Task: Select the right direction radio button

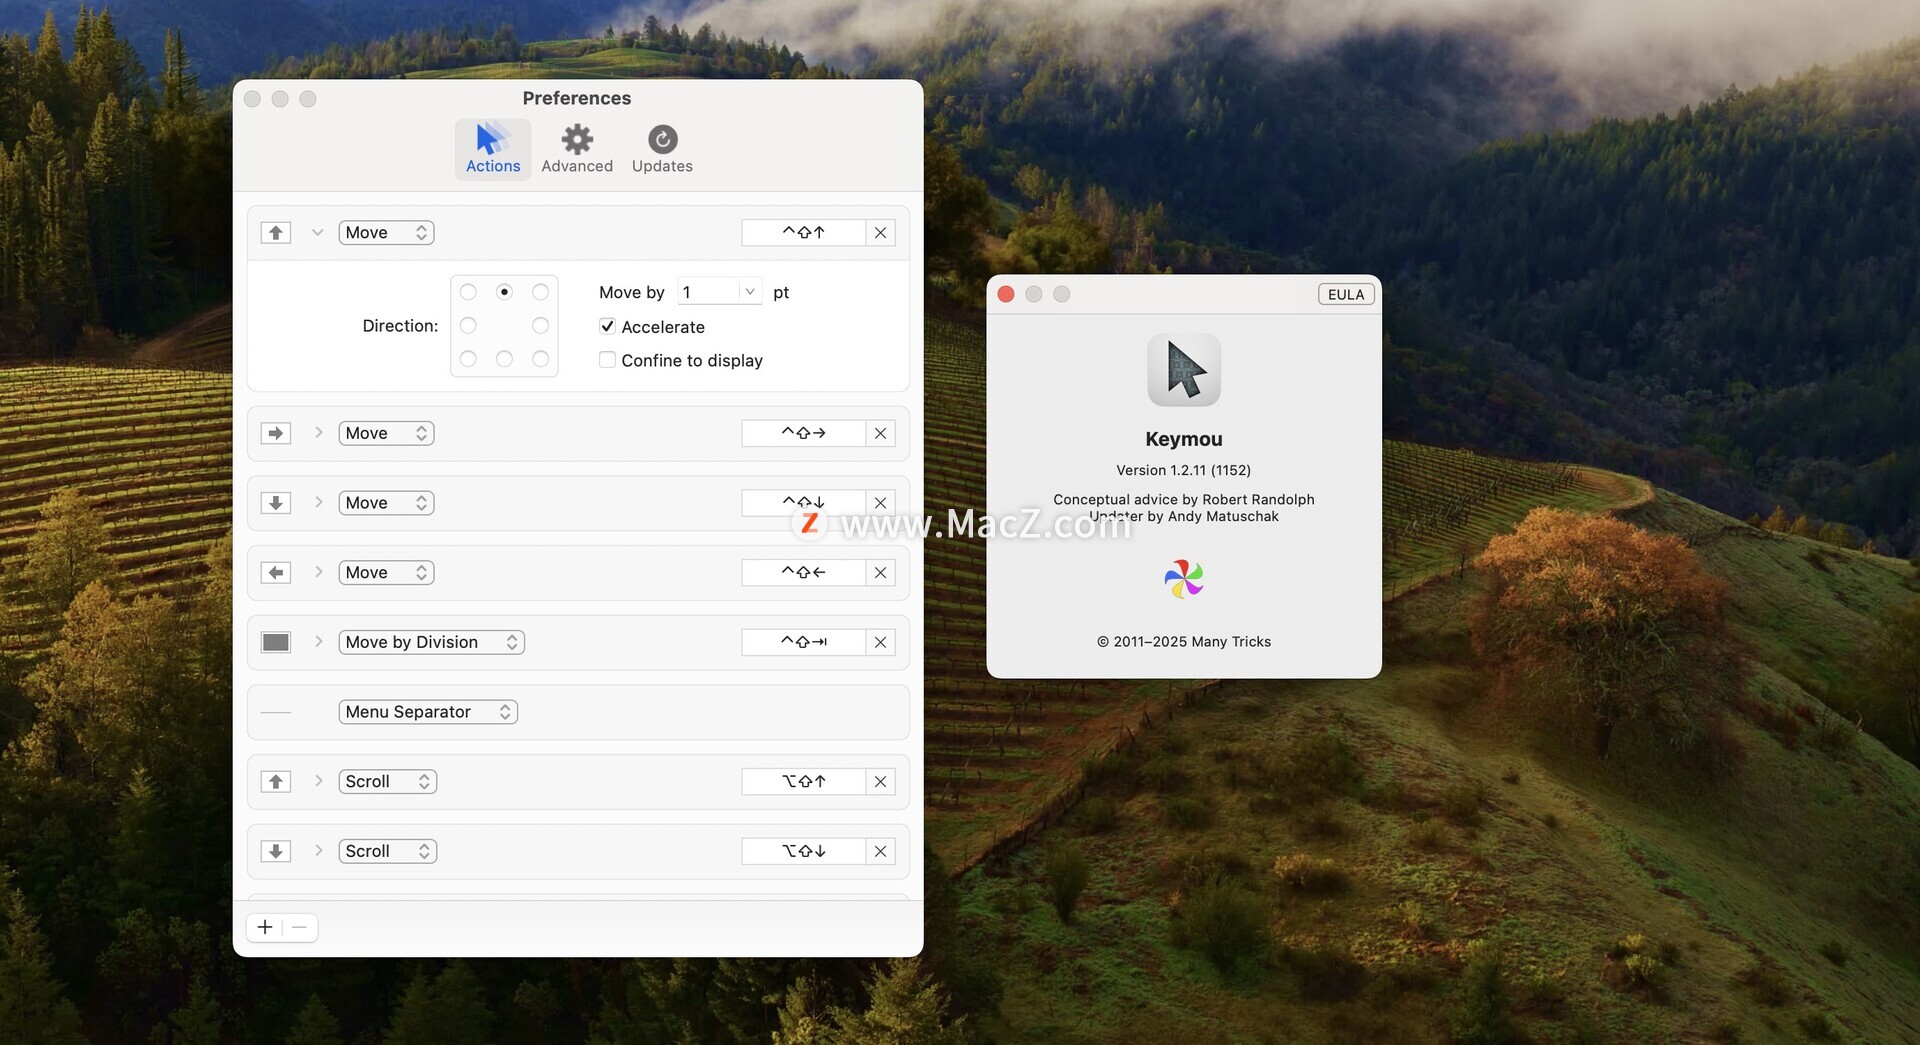Action: click(540, 326)
